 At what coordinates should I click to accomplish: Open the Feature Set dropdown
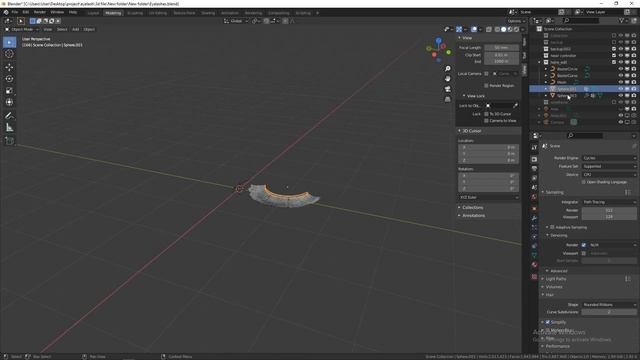click(x=609, y=166)
